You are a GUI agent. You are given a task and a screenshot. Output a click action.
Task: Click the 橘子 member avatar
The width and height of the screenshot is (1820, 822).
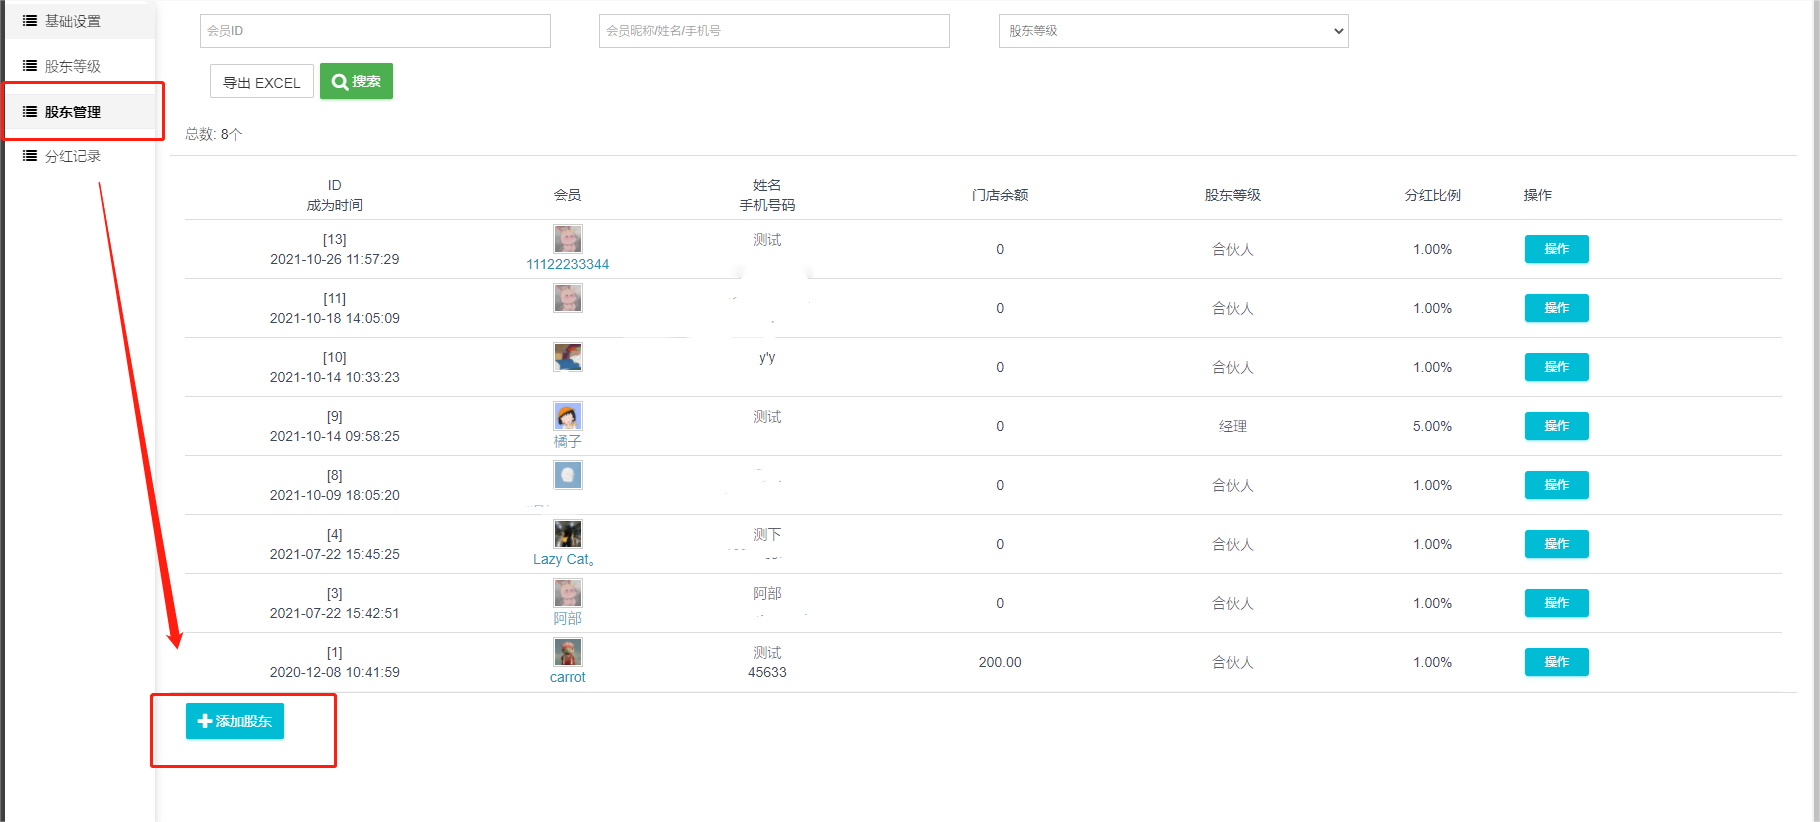click(568, 416)
